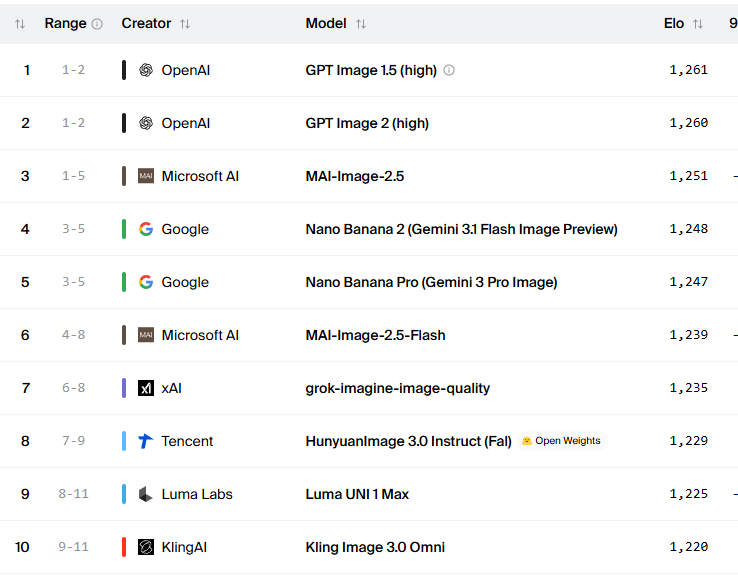Click Google logo in Nano Banana Pro row

(146, 282)
